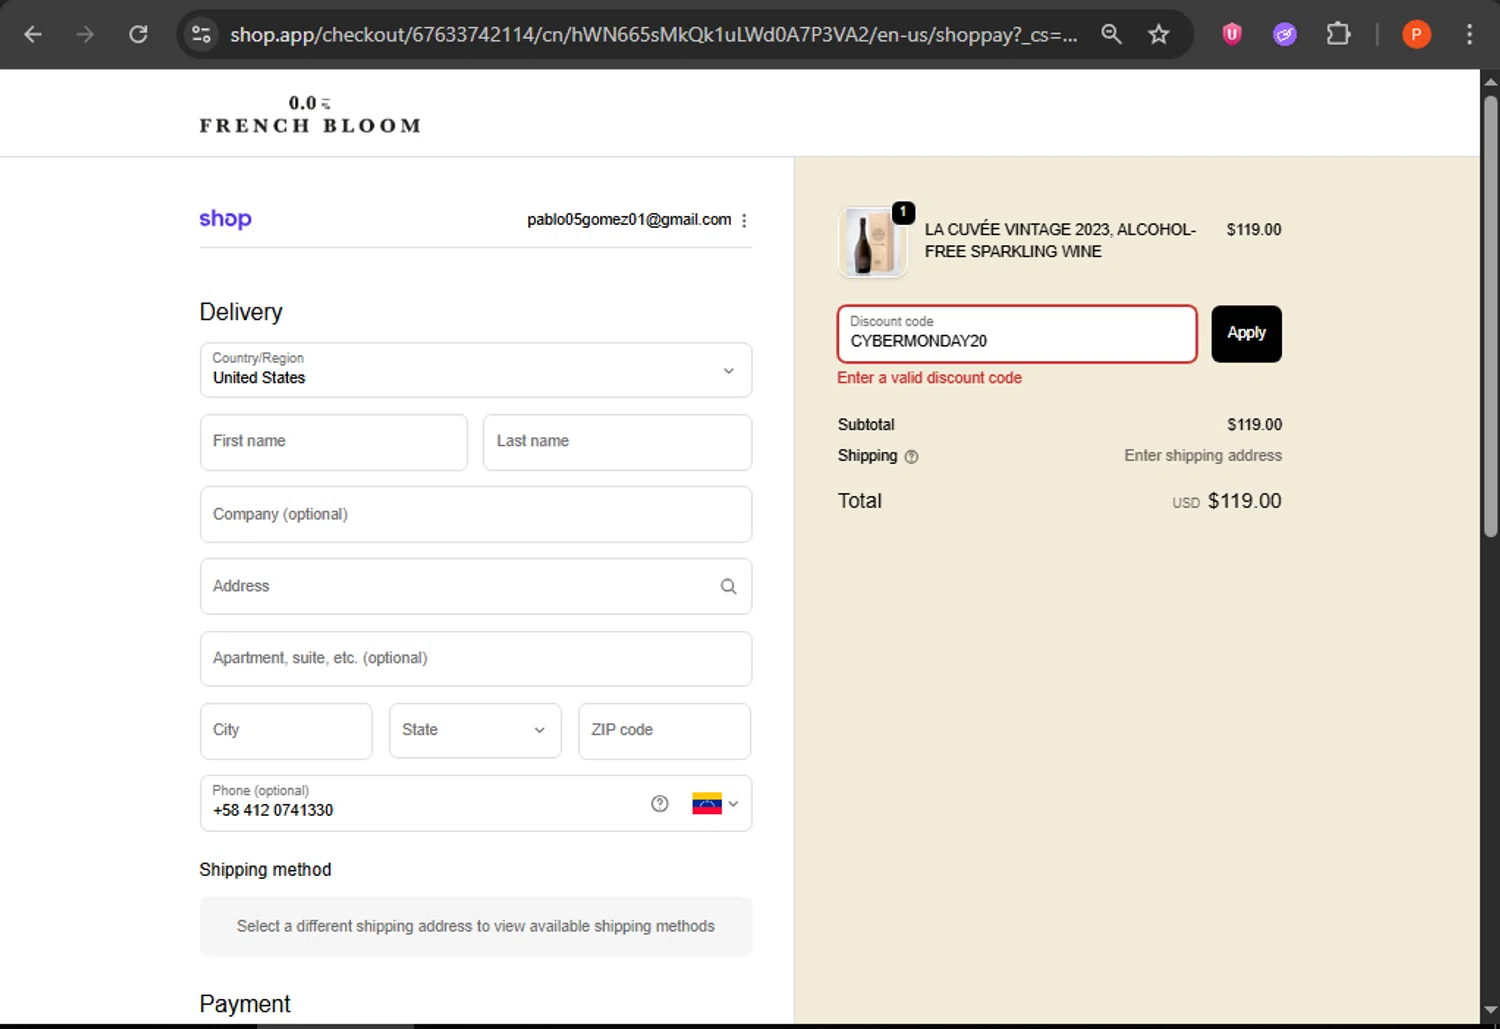This screenshot has width=1500, height=1029.
Task: Click the Delivery heading
Action: tap(241, 312)
